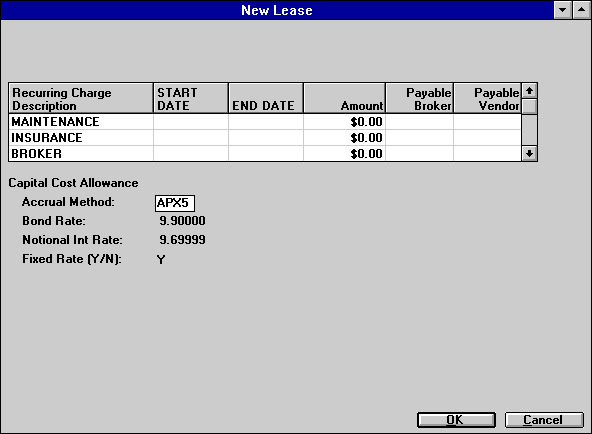The height and width of the screenshot is (434, 592).
Task: Click the INSURANCE end date cell
Action: pos(266,138)
